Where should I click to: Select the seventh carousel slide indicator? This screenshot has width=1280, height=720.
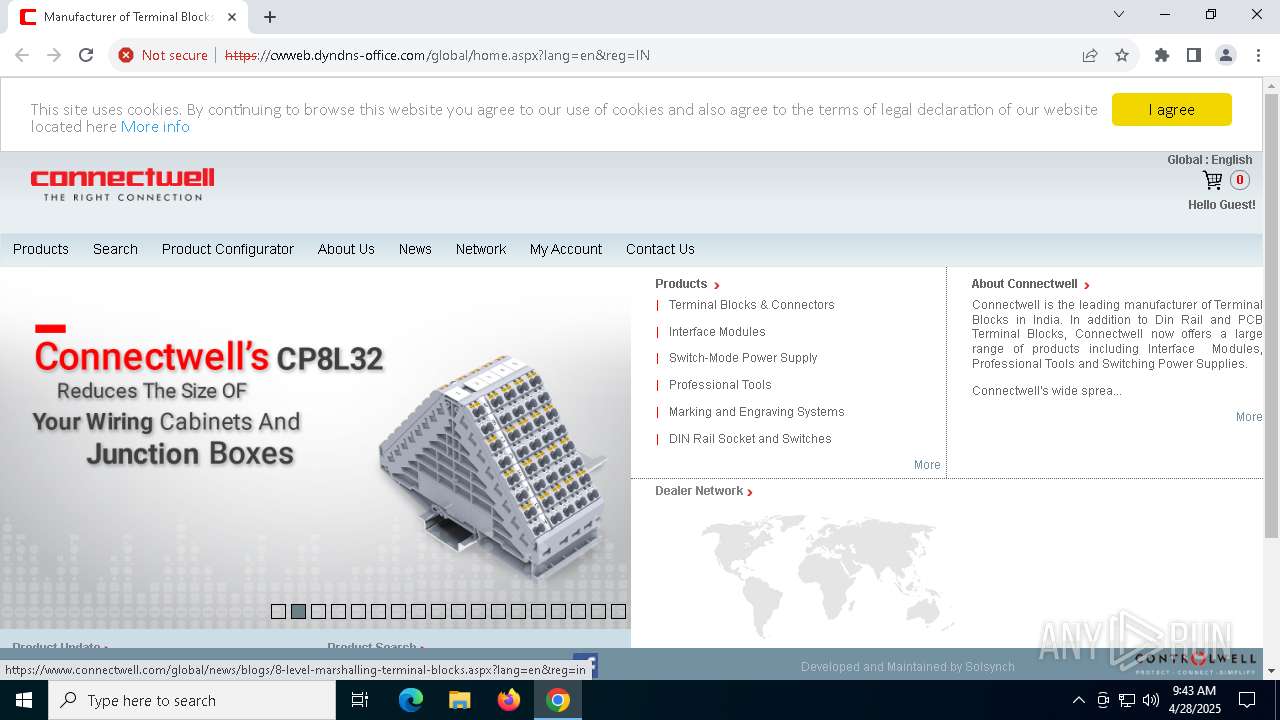[398, 611]
